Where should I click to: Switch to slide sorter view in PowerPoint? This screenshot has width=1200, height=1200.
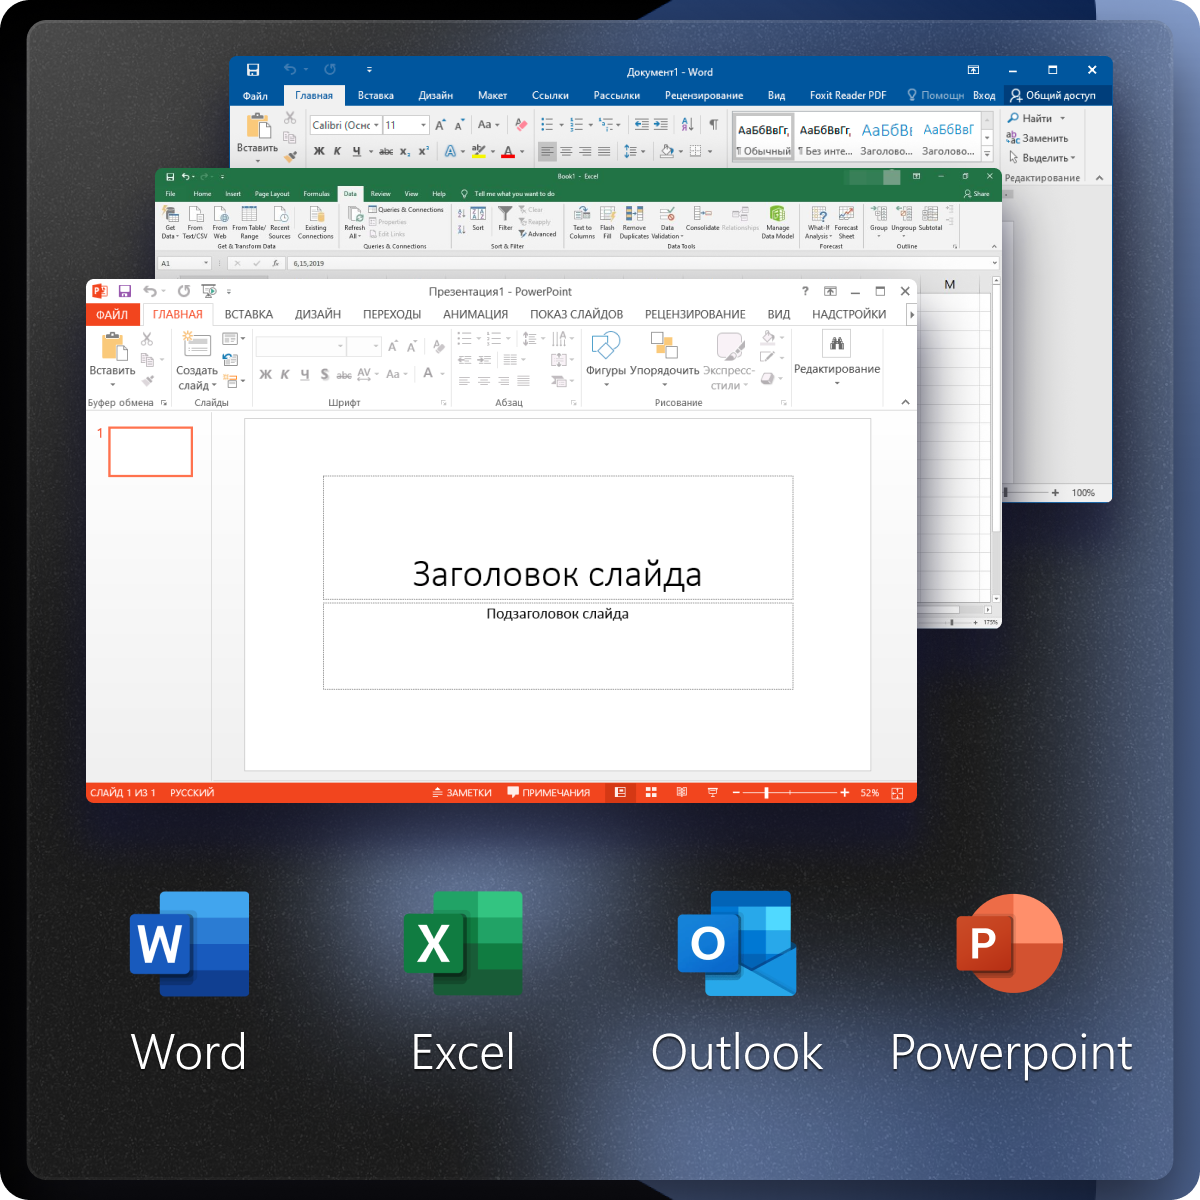click(651, 793)
